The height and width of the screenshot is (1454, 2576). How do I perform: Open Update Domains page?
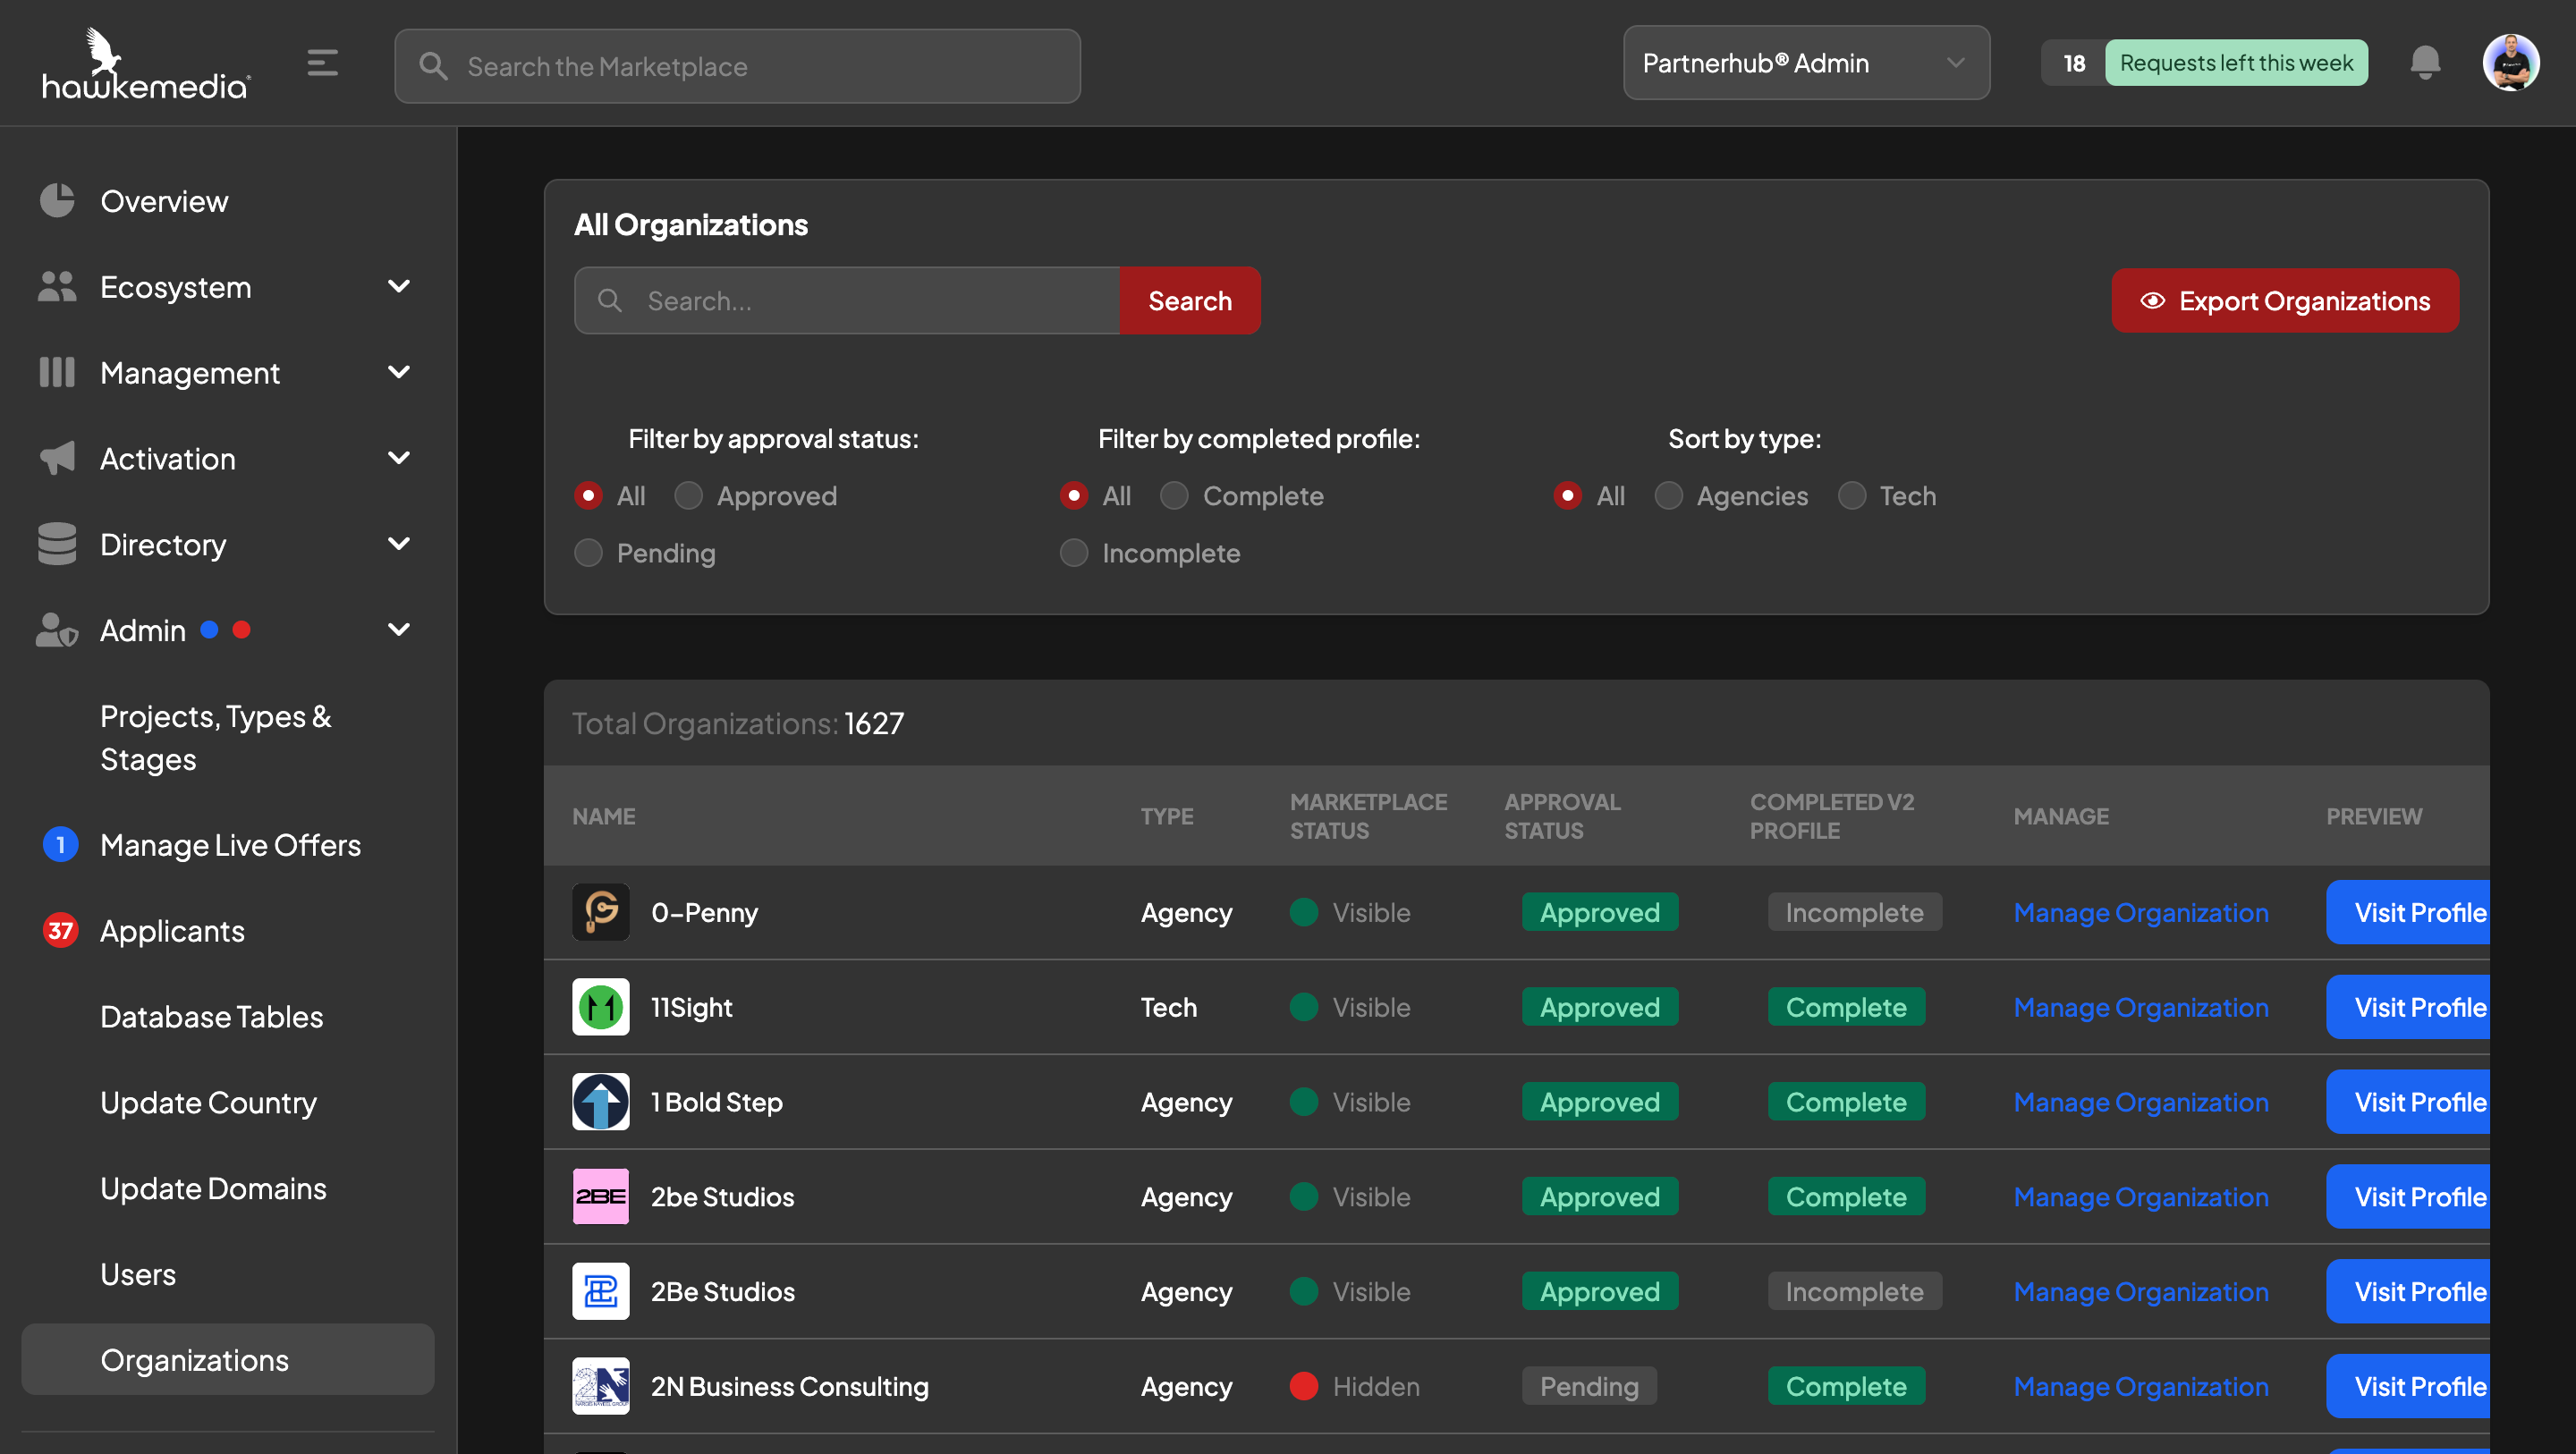(x=213, y=1189)
